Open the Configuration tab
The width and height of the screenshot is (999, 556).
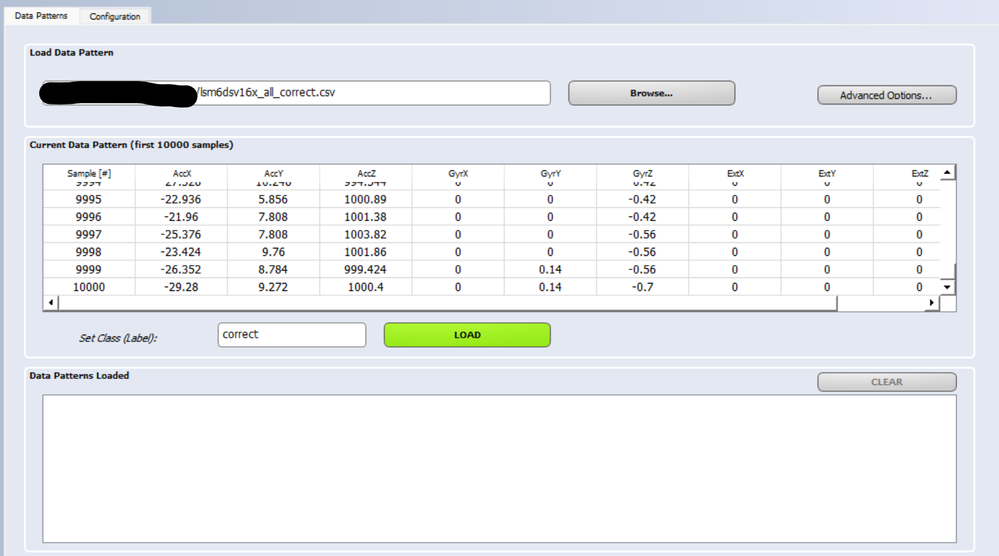point(115,16)
